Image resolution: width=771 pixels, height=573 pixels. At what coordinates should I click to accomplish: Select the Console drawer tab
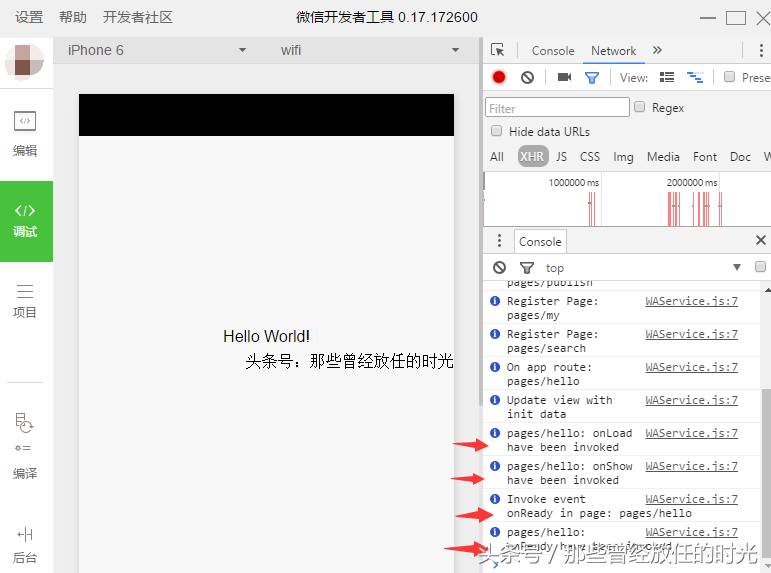[x=540, y=241]
